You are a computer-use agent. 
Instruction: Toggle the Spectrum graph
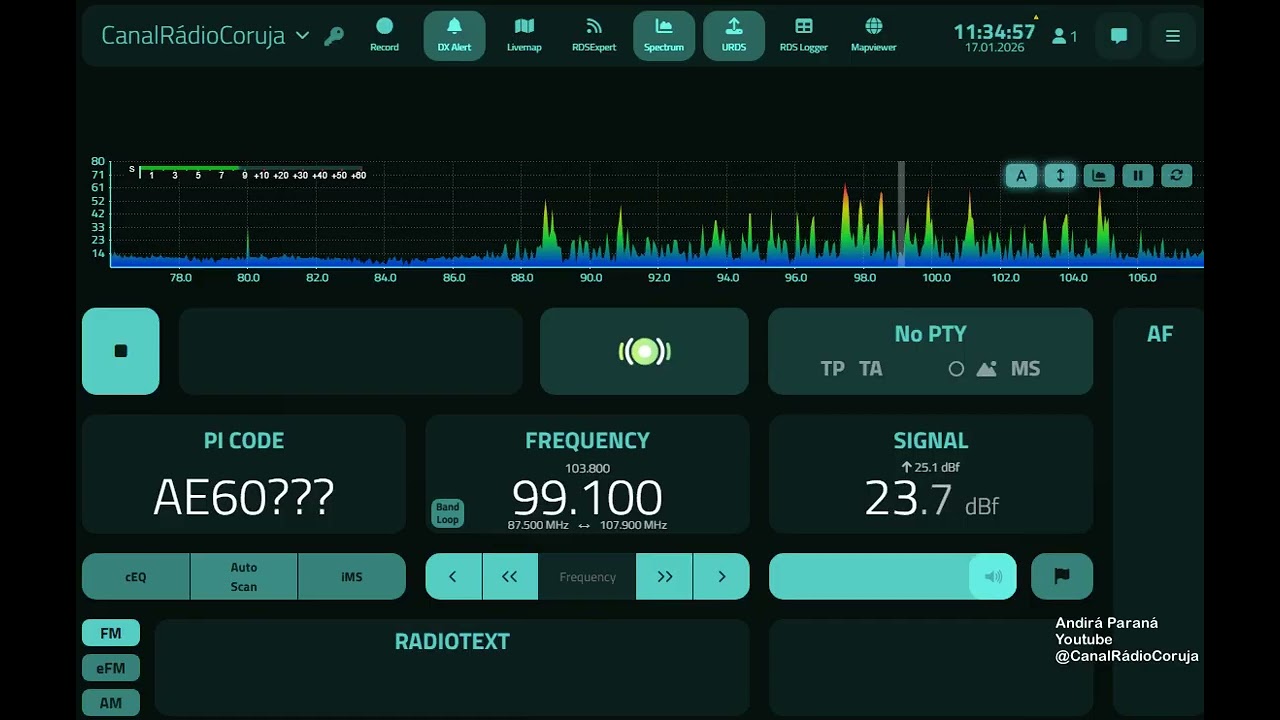pos(664,35)
